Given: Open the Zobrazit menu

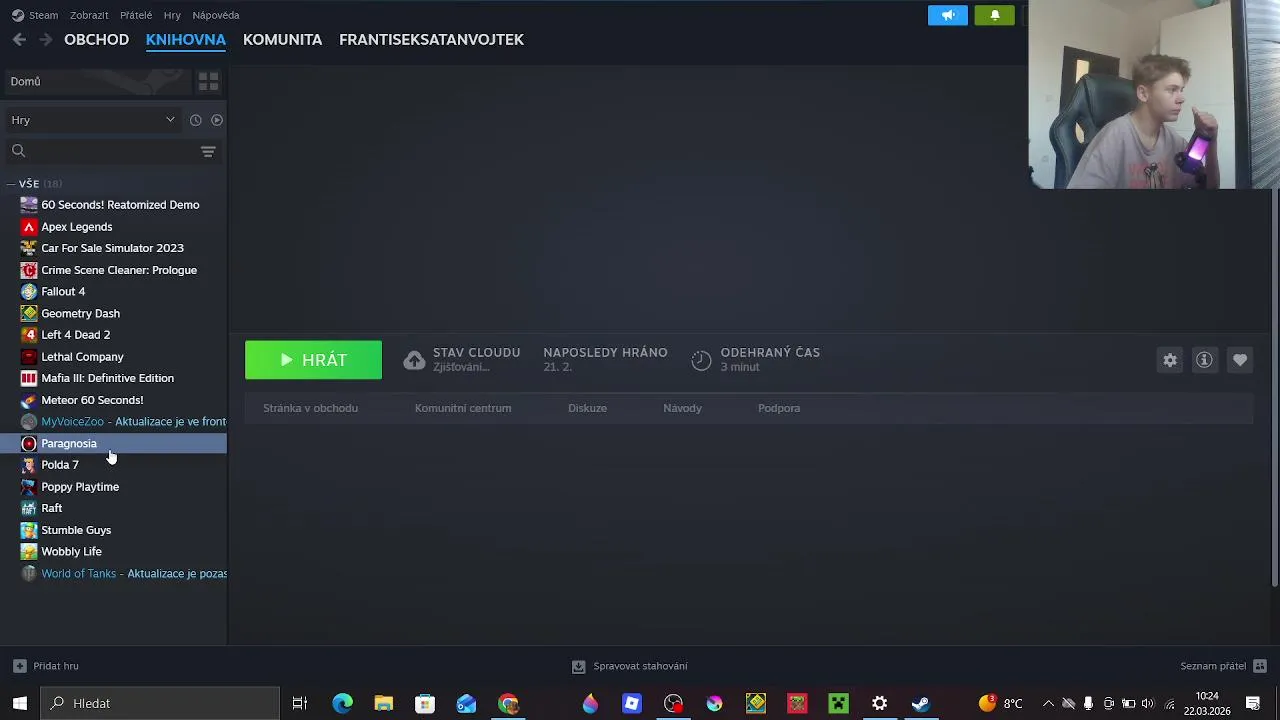Looking at the screenshot, I should tap(89, 15).
